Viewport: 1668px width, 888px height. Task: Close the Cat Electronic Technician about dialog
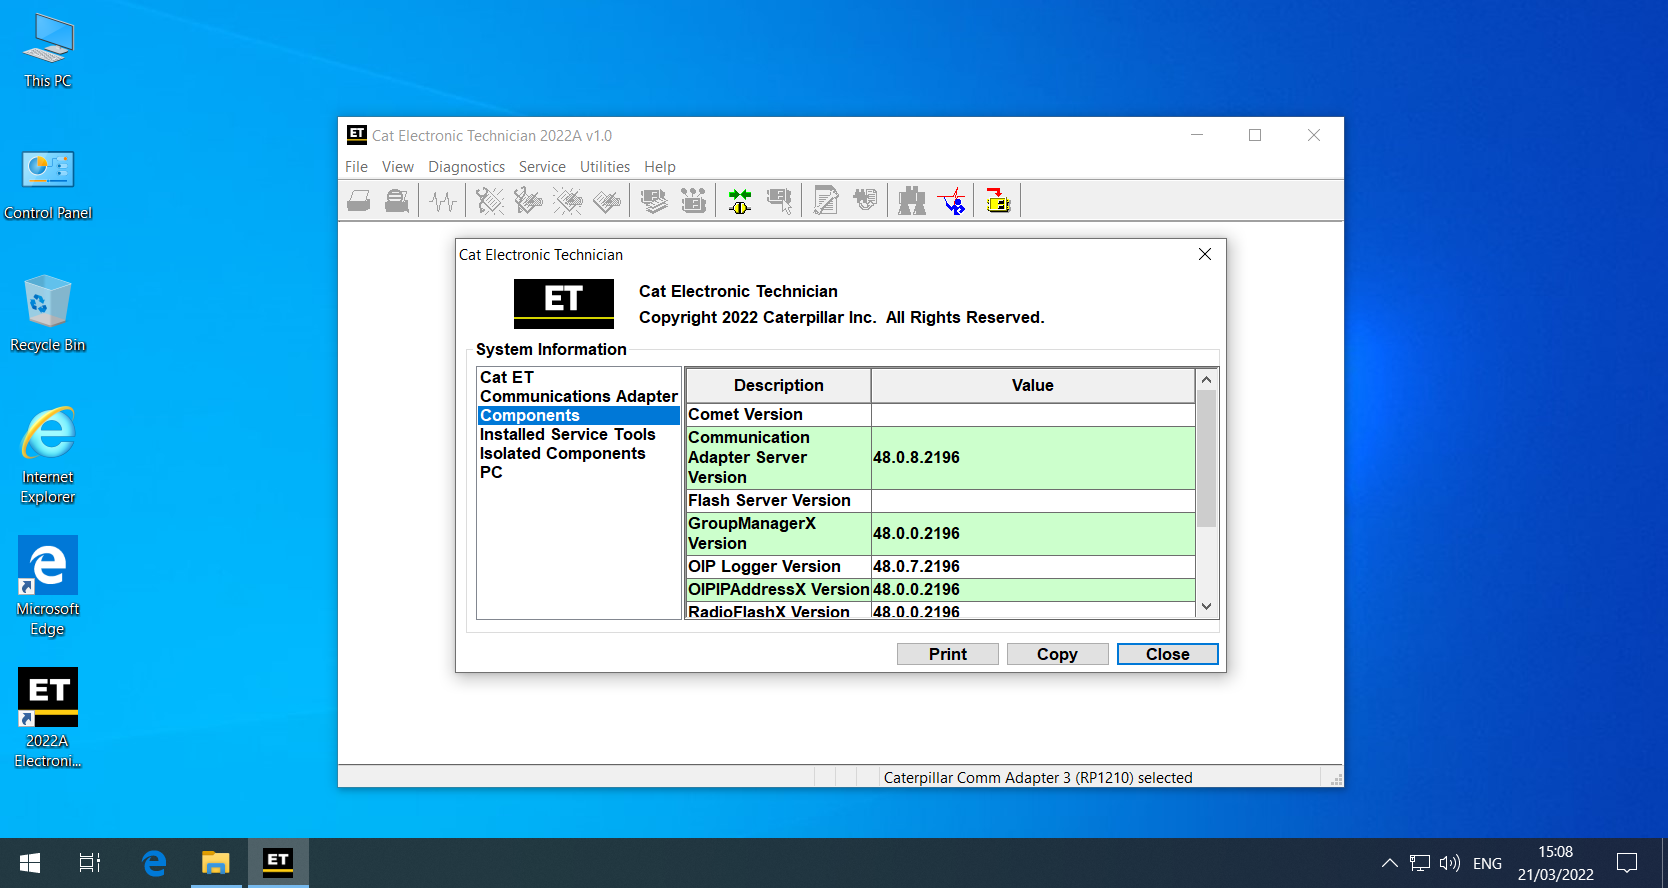tap(1205, 254)
